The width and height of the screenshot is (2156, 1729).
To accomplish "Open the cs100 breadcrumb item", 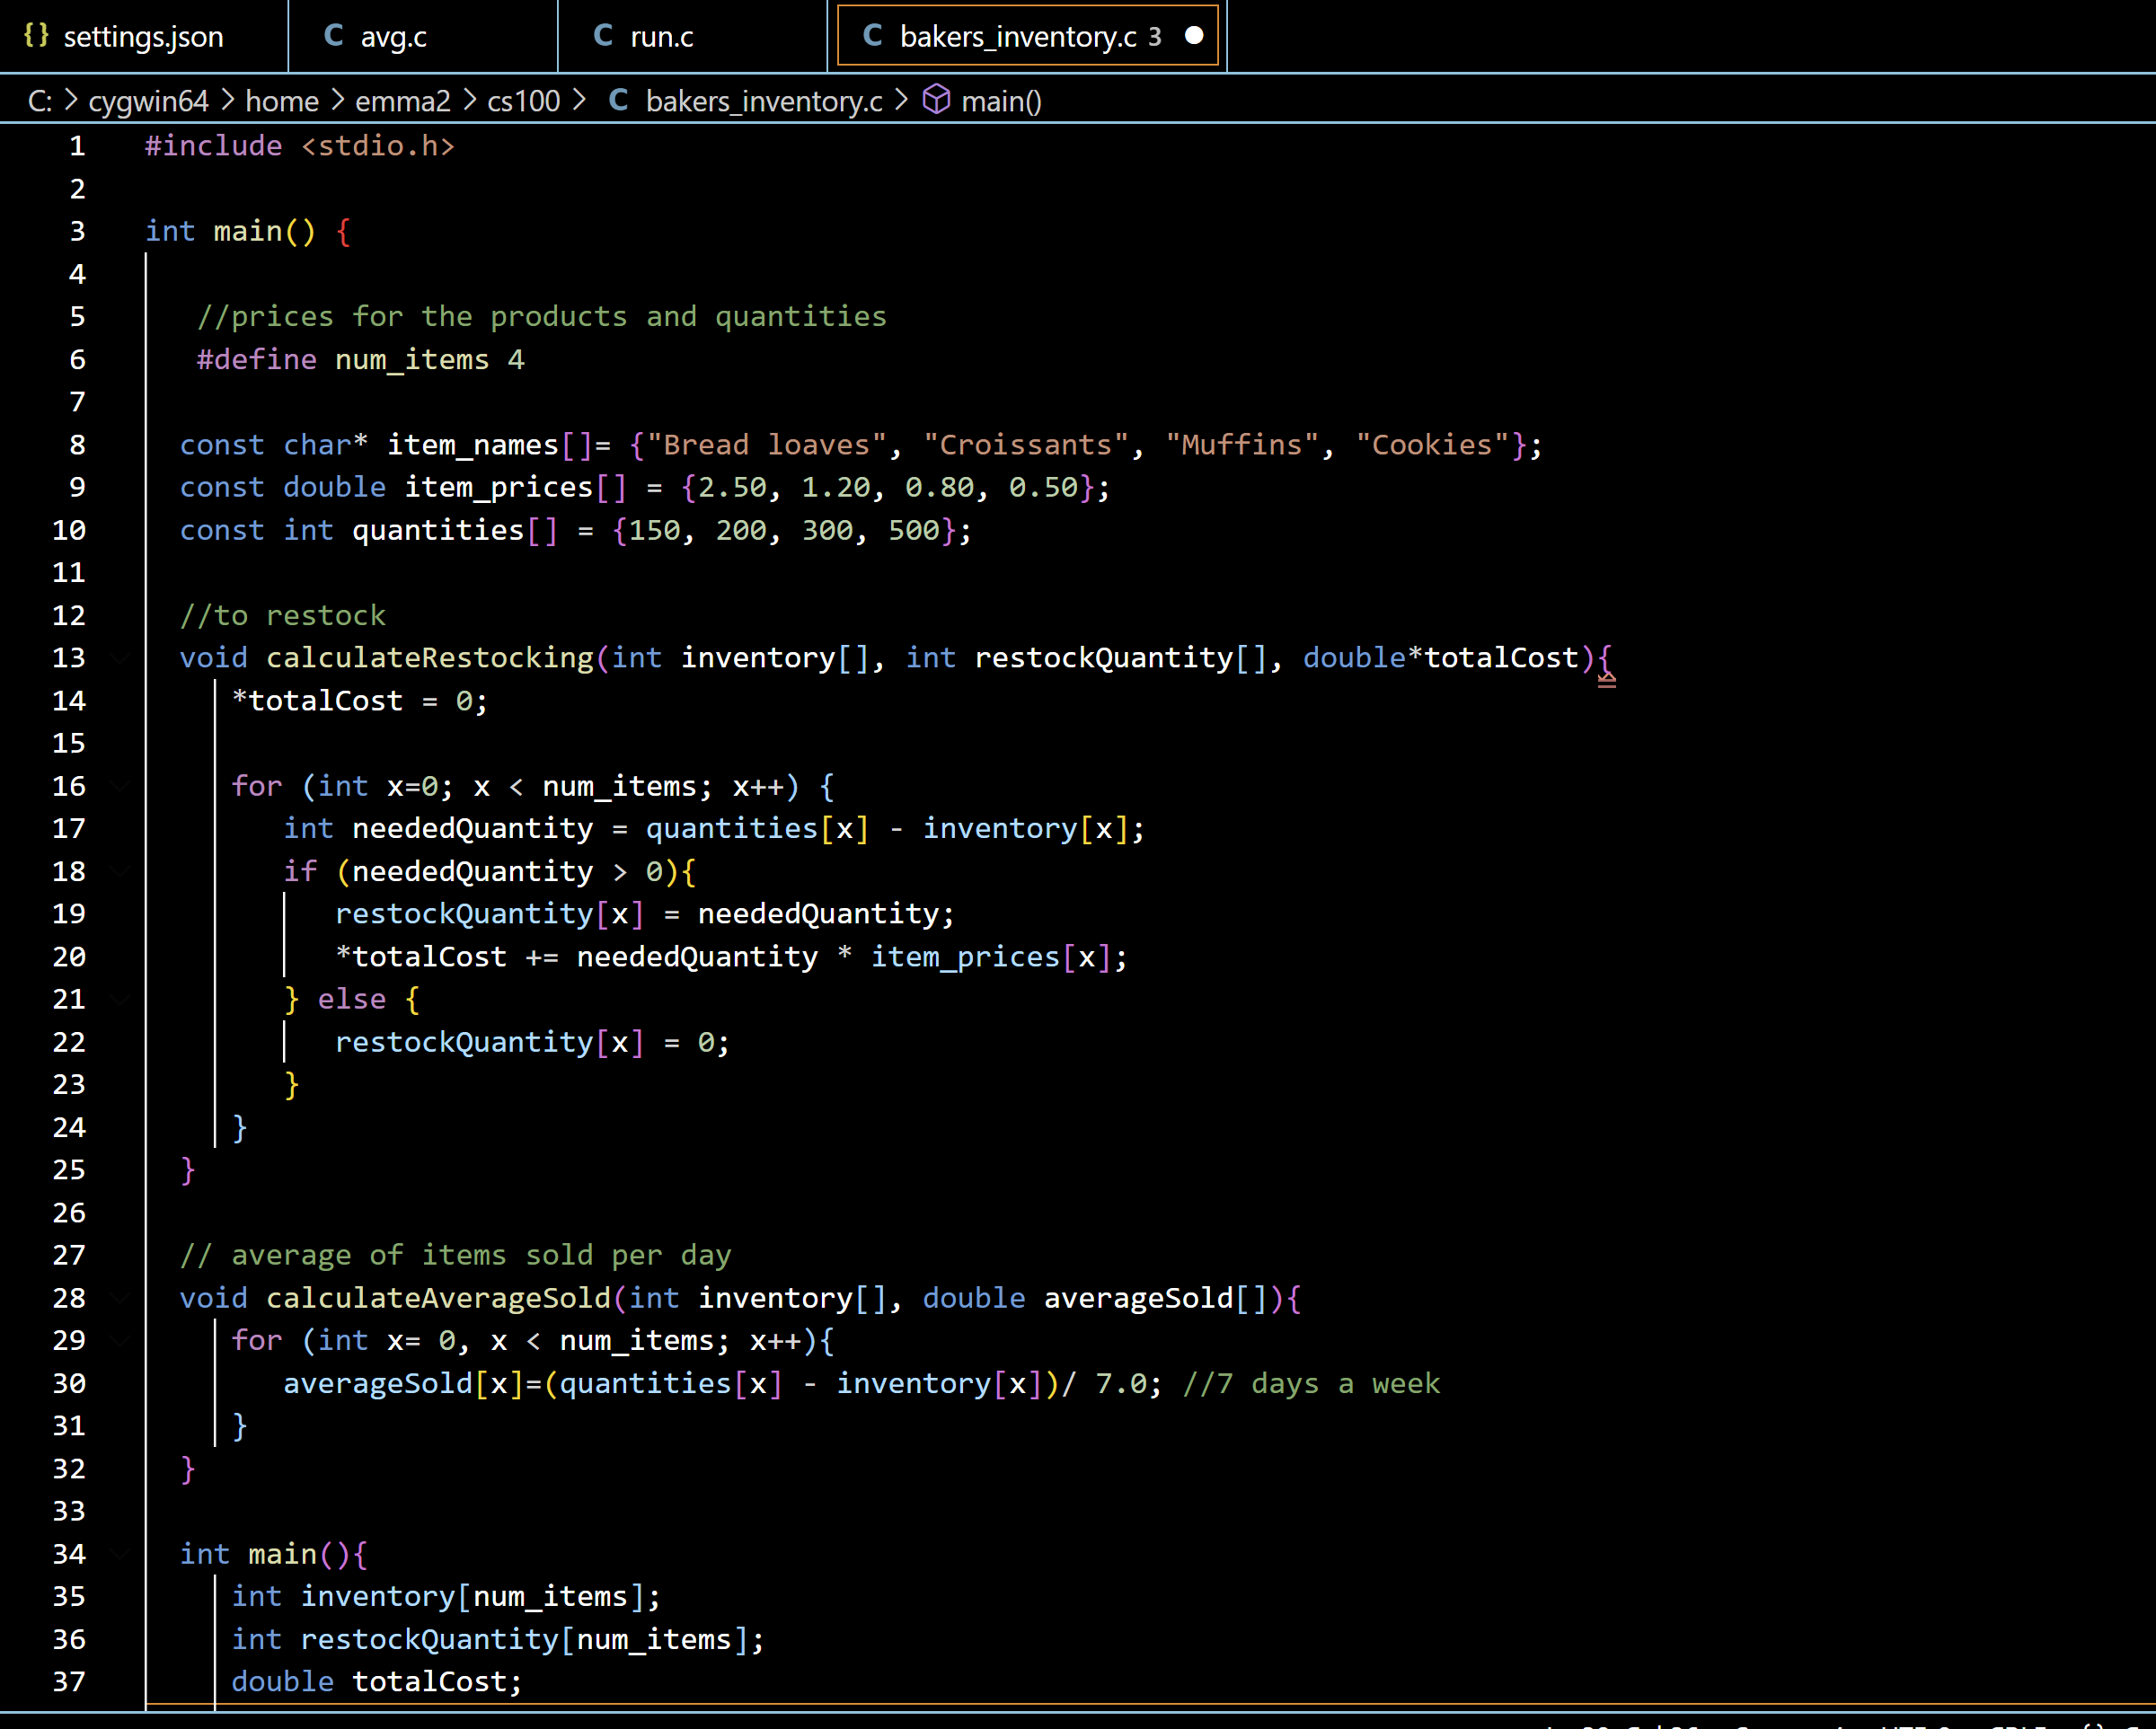I will (x=522, y=100).
